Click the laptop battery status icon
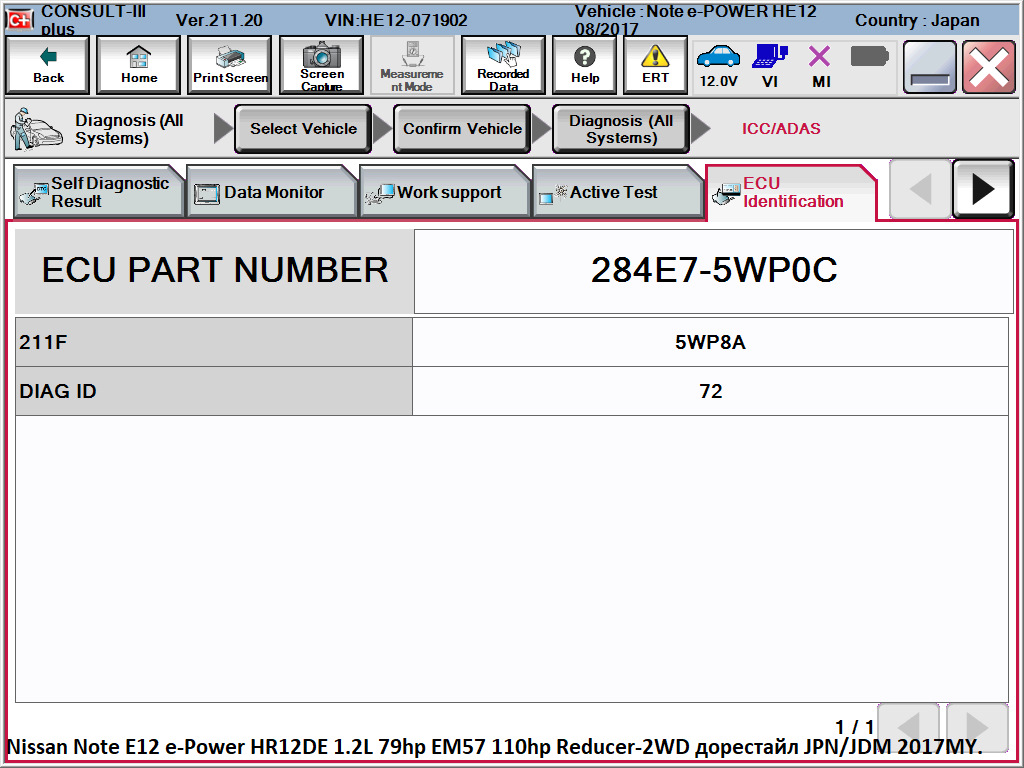 870,57
